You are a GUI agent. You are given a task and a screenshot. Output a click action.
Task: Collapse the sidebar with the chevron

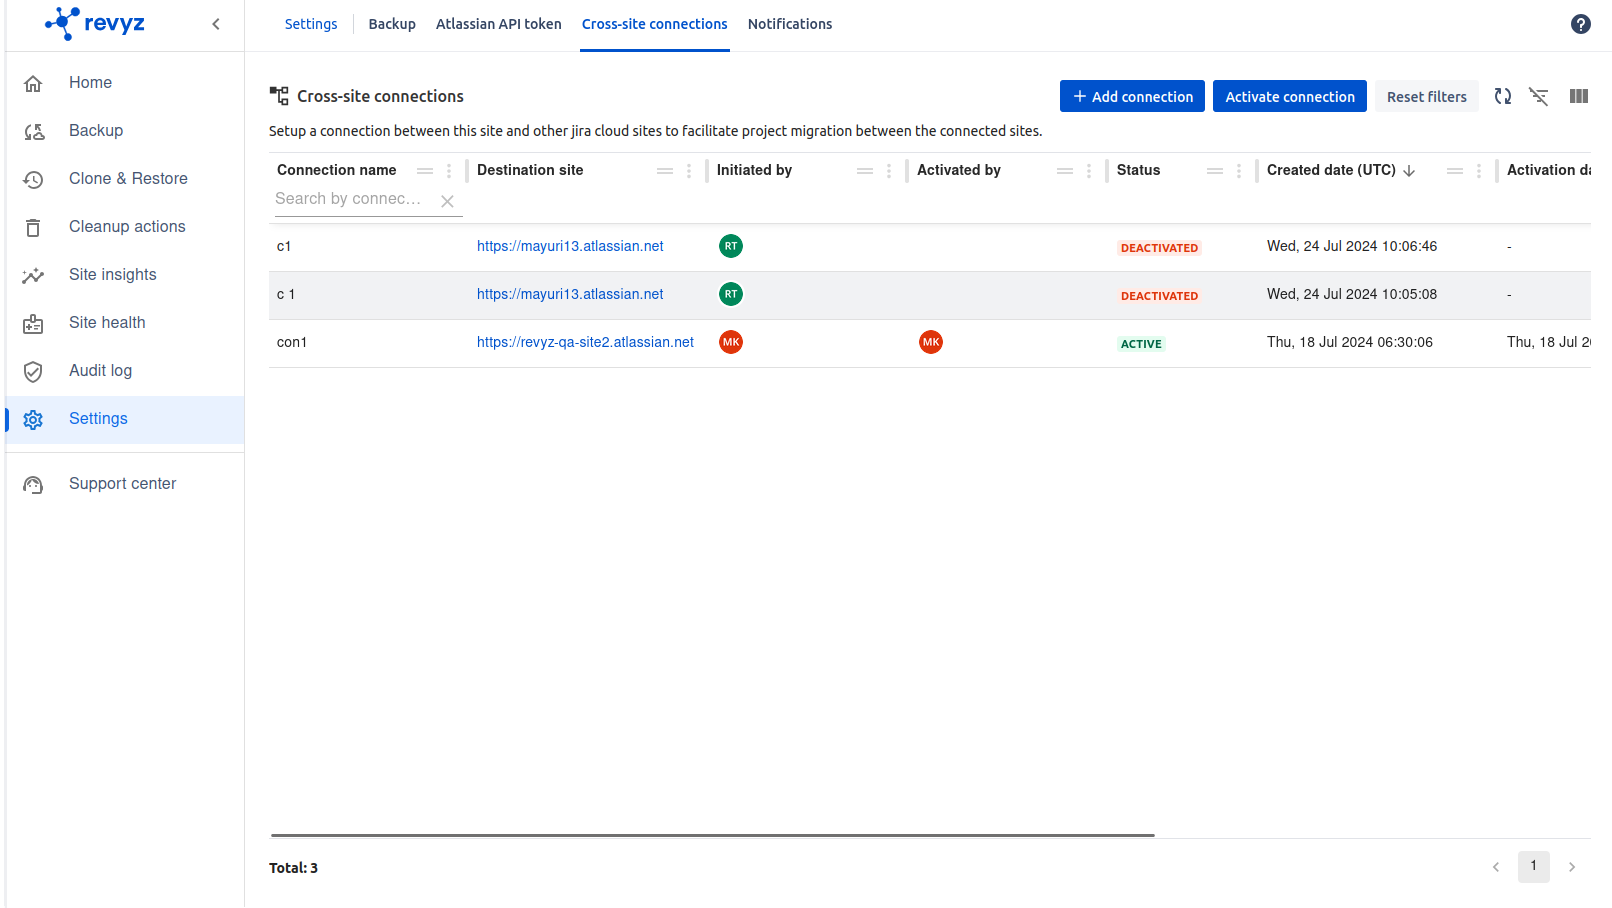point(216,24)
